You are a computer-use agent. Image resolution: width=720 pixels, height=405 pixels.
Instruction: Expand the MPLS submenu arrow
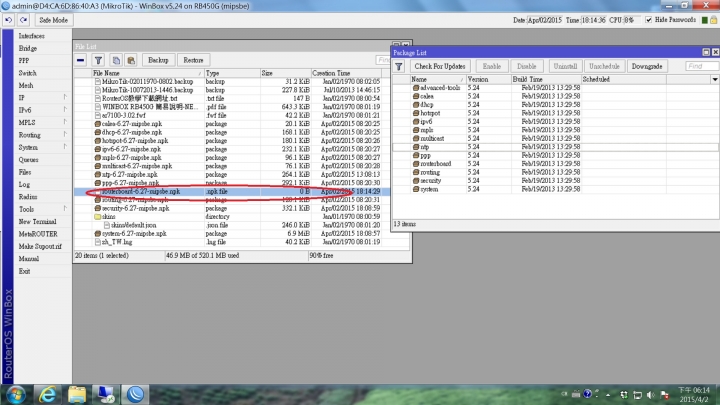(x=65, y=122)
